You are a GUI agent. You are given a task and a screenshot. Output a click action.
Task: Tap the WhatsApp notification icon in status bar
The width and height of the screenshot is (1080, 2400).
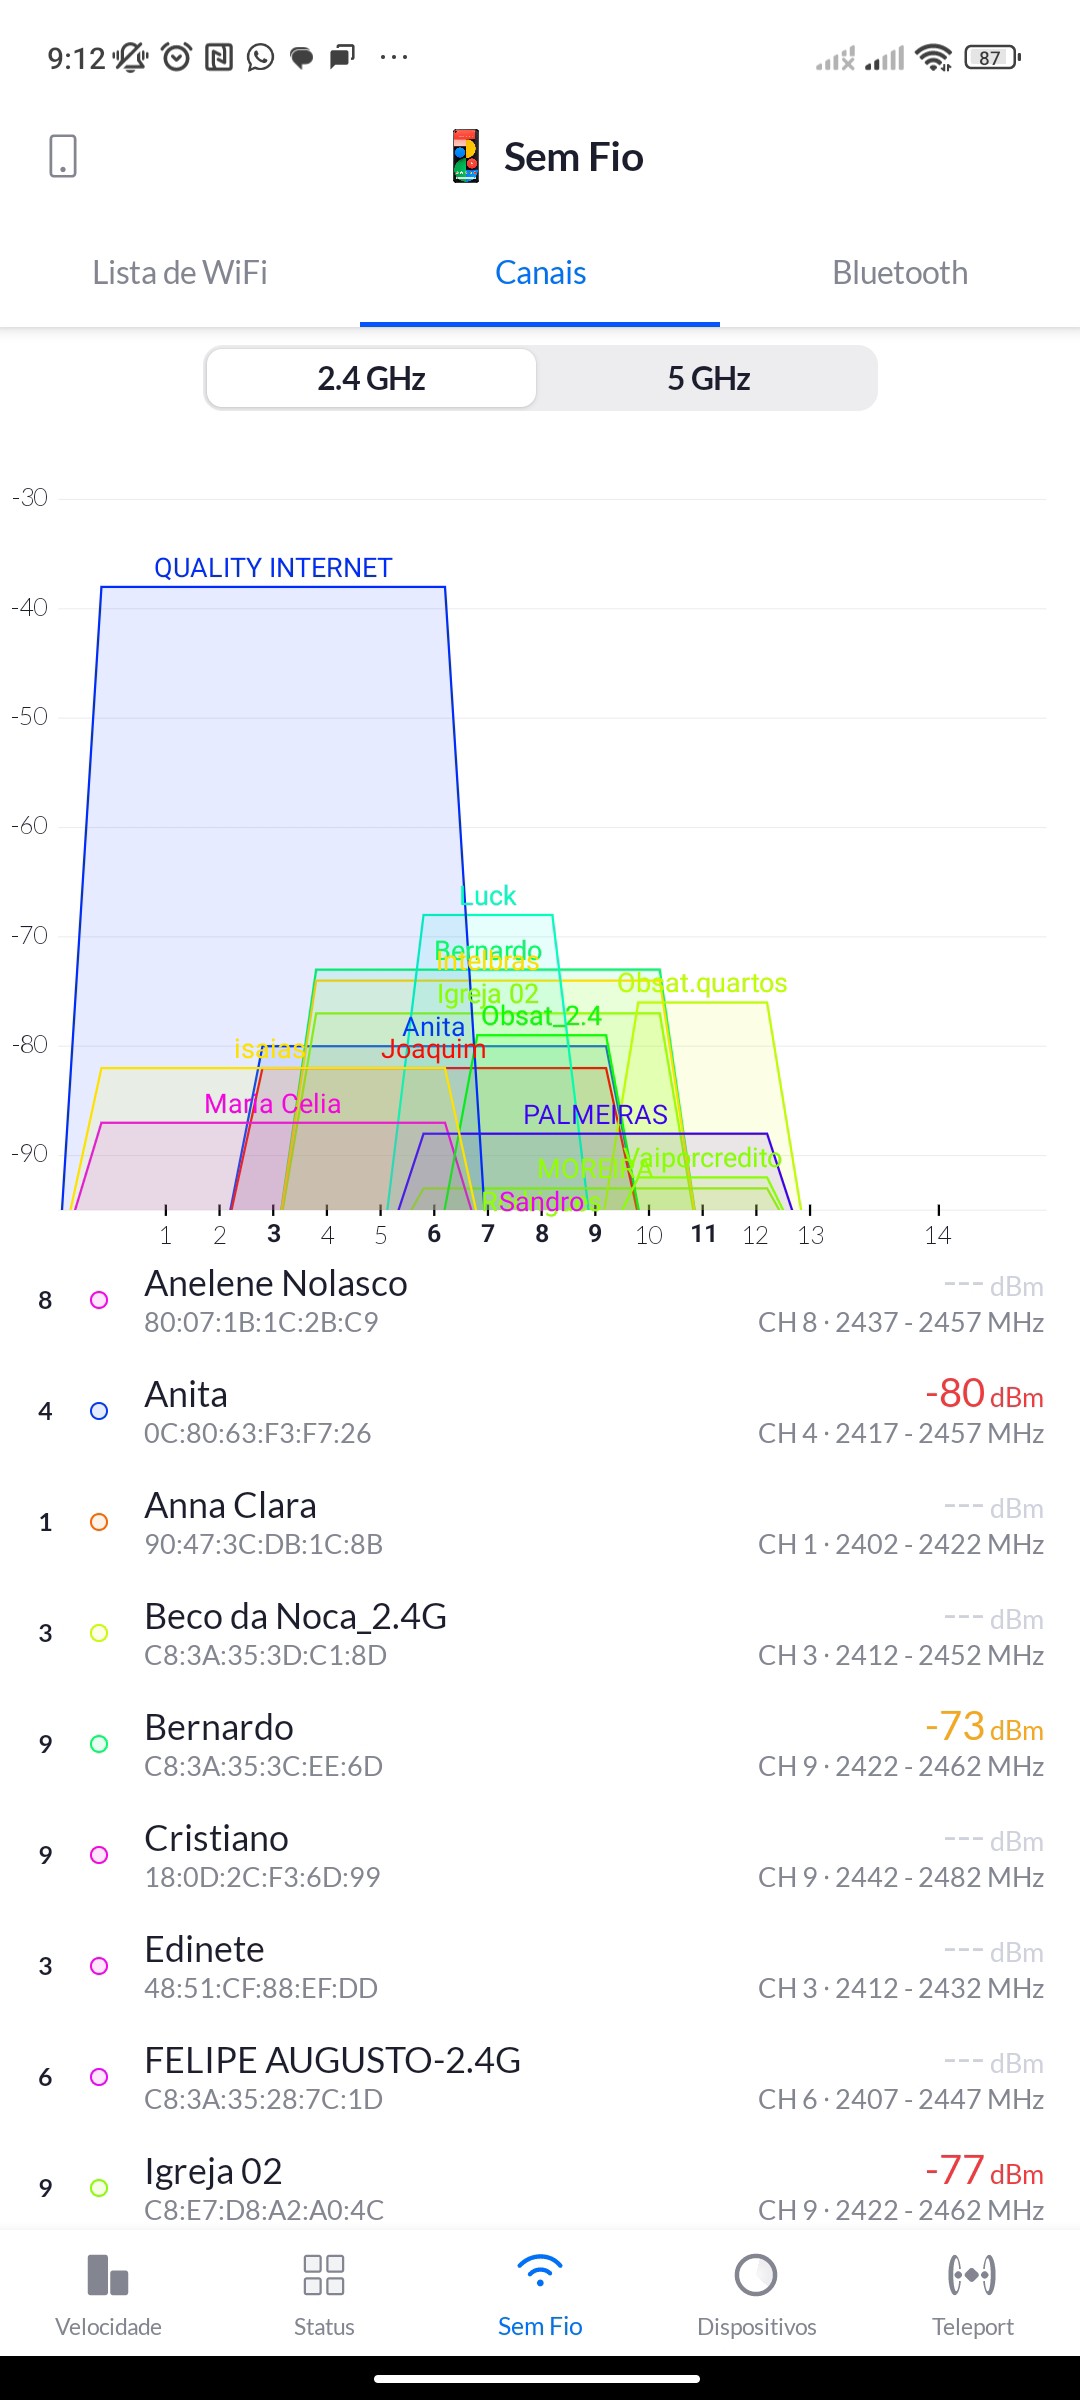(x=261, y=57)
